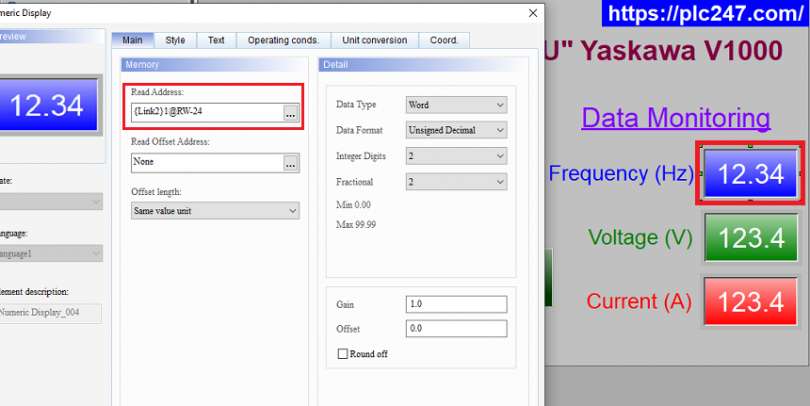Viewport: 810px width, 406px height.
Task: Click the Gain value field
Action: pyautogui.click(x=456, y=304)
